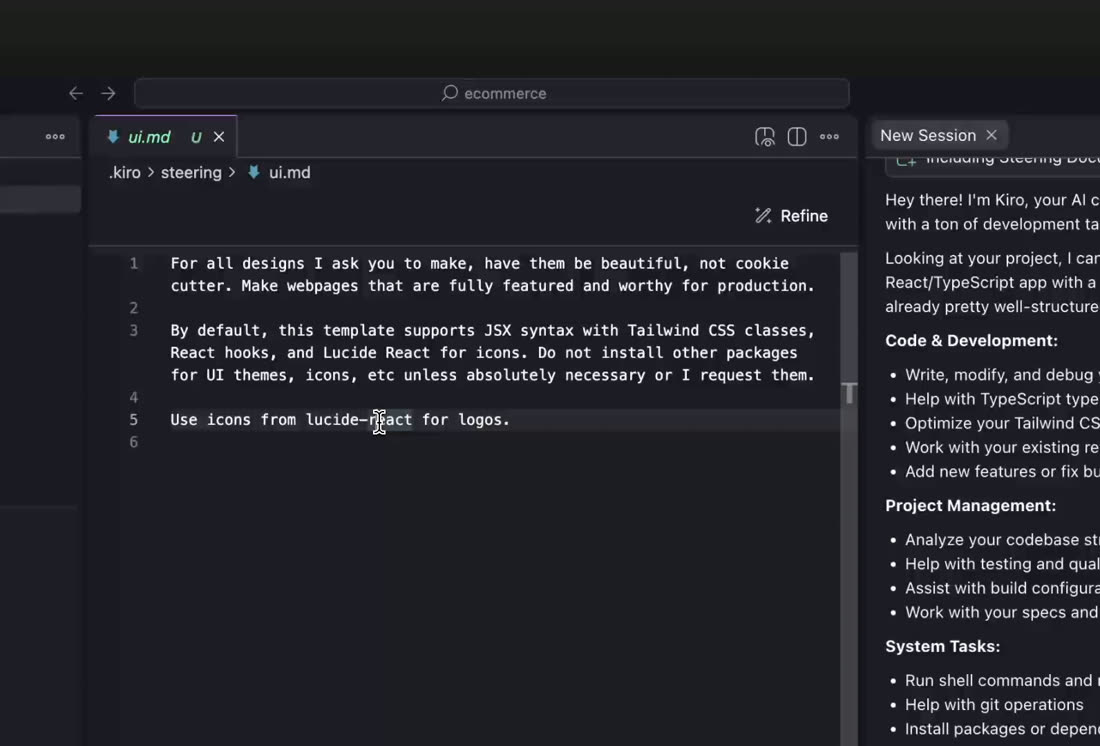The image size is (1100, 746).
Task: Go back with the left arrow
Action: click(x=76, y=93)
